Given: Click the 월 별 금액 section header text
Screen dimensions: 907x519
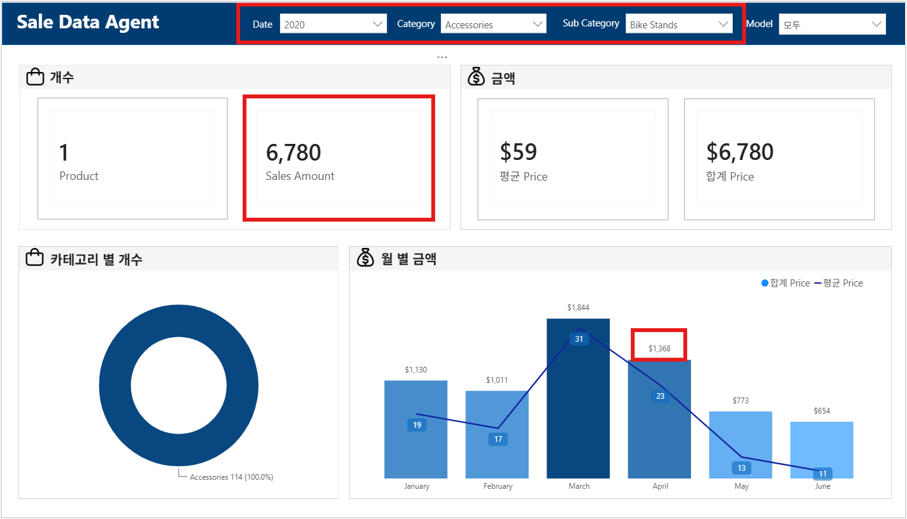Looking at the screenshot, I should pos(408,259).
